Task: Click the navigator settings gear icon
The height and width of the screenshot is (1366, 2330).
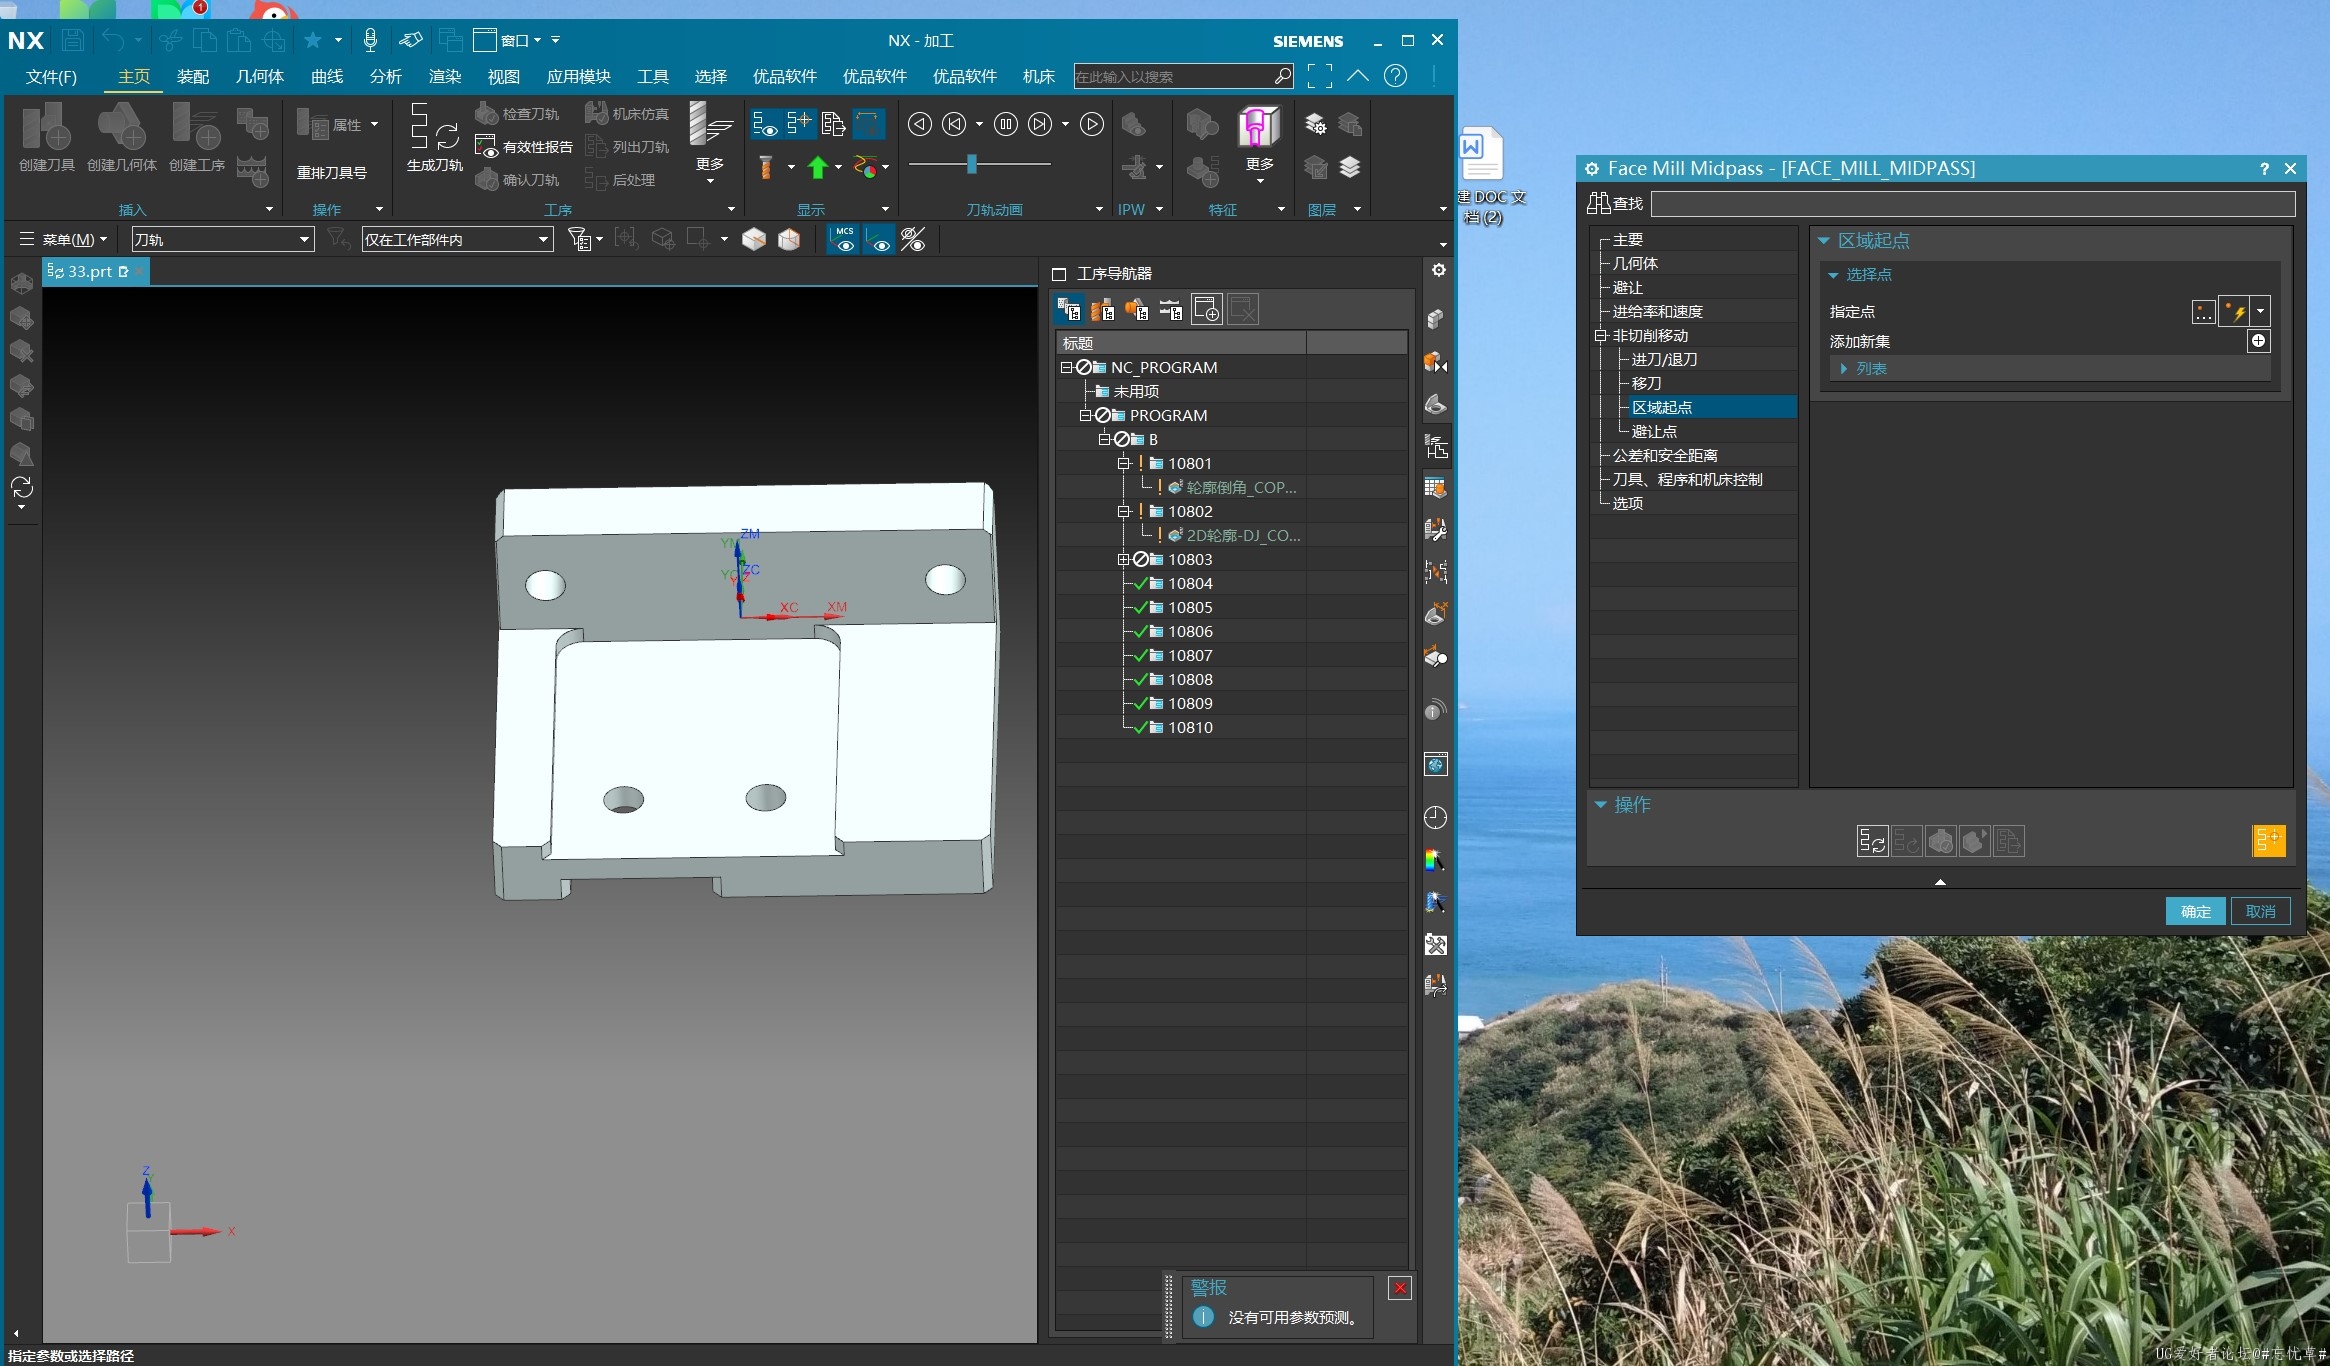Action: pos(1438,270)
